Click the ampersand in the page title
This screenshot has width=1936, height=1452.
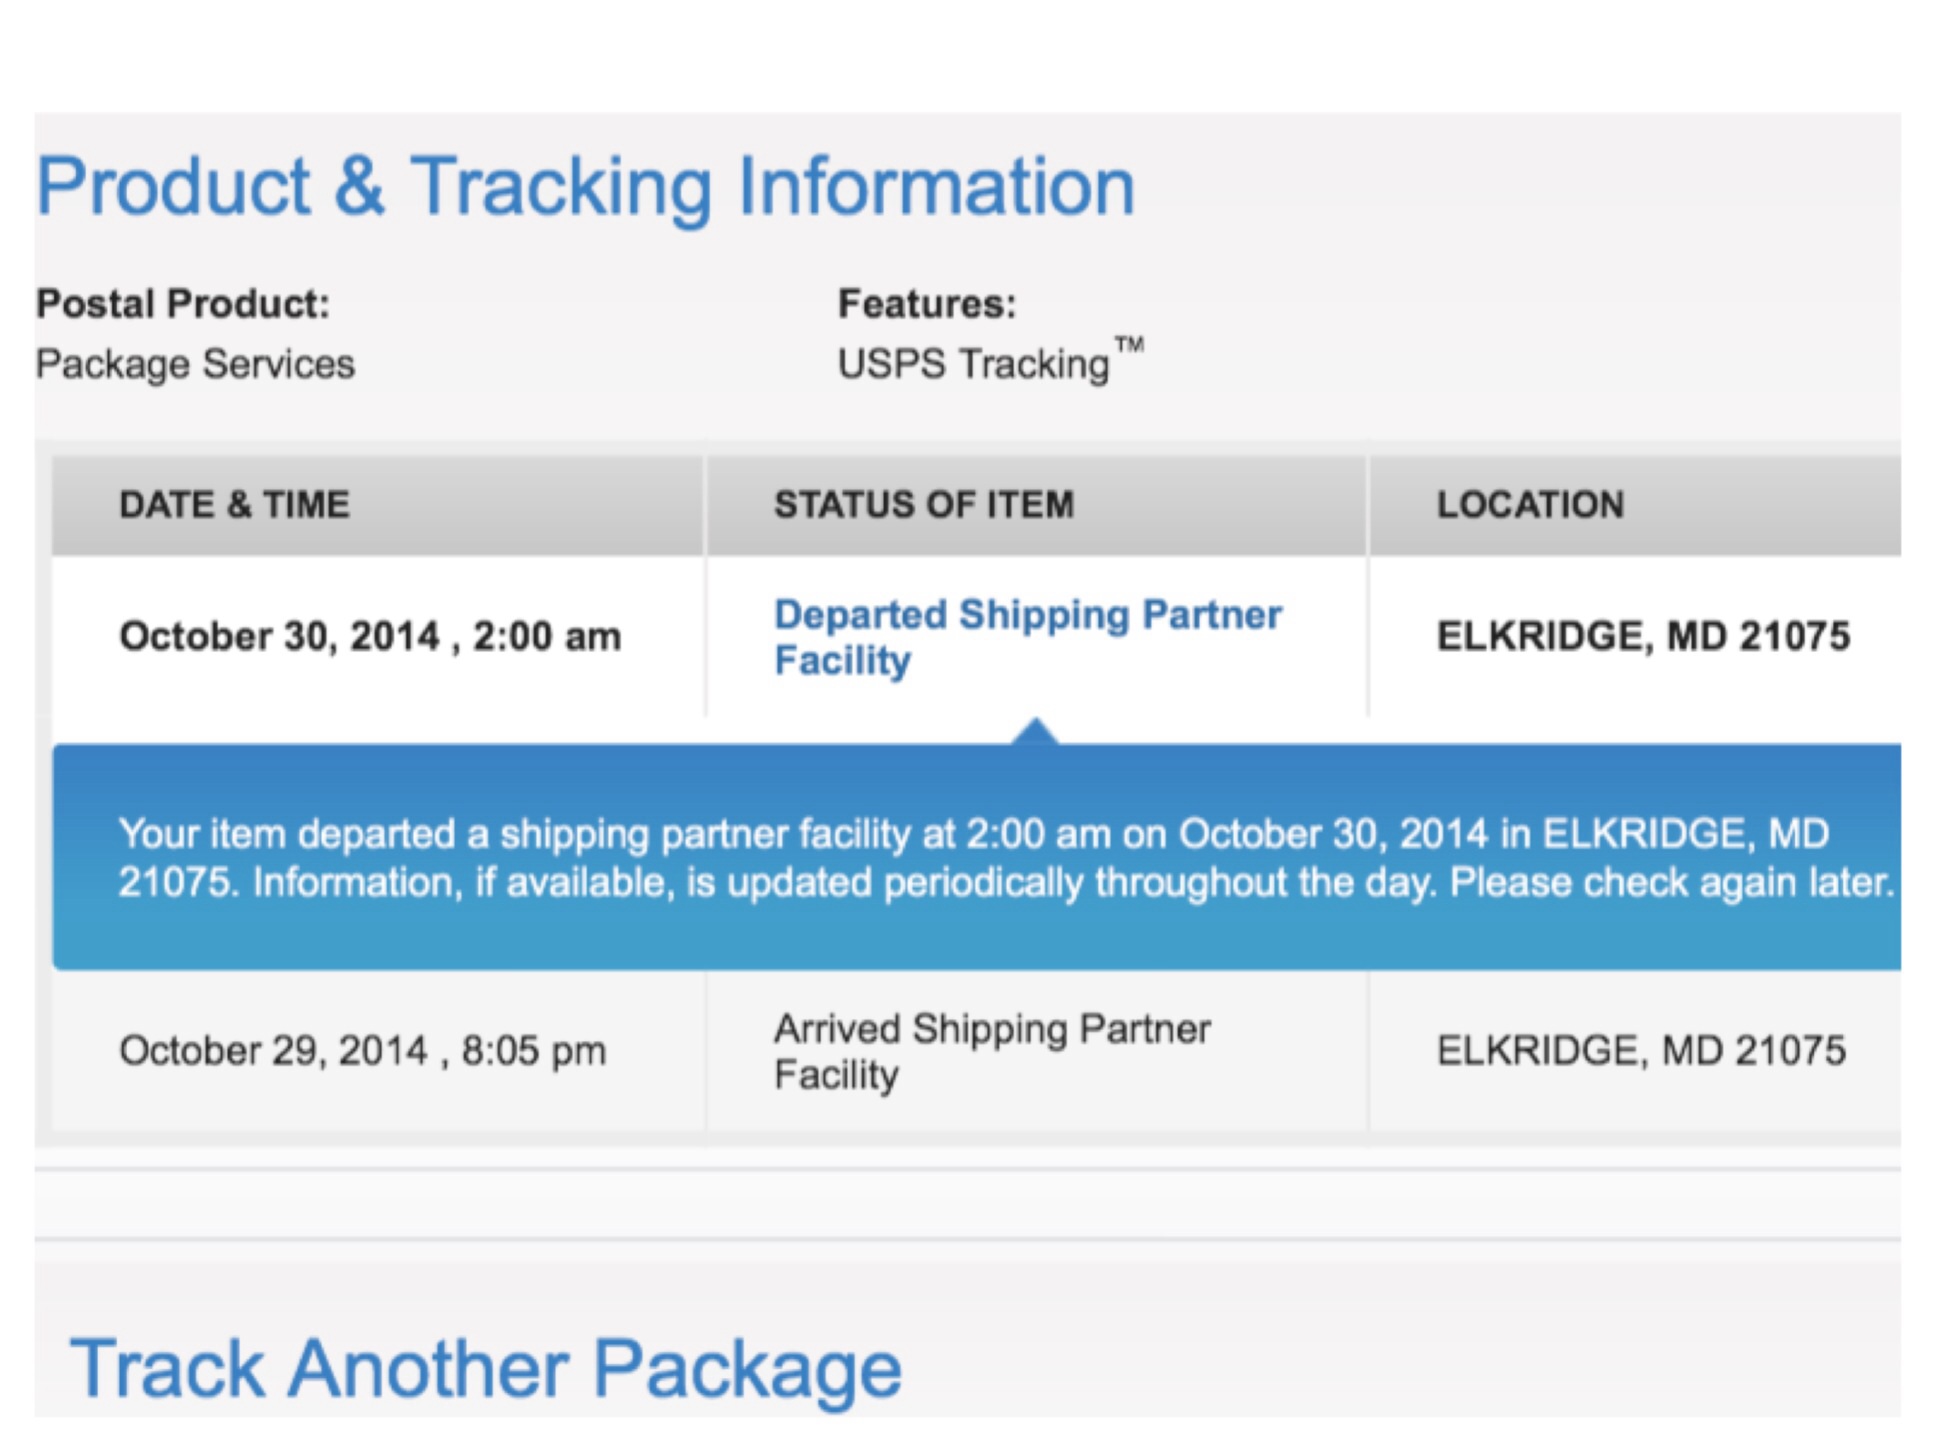pyautogui.click(x=360, y=187)
